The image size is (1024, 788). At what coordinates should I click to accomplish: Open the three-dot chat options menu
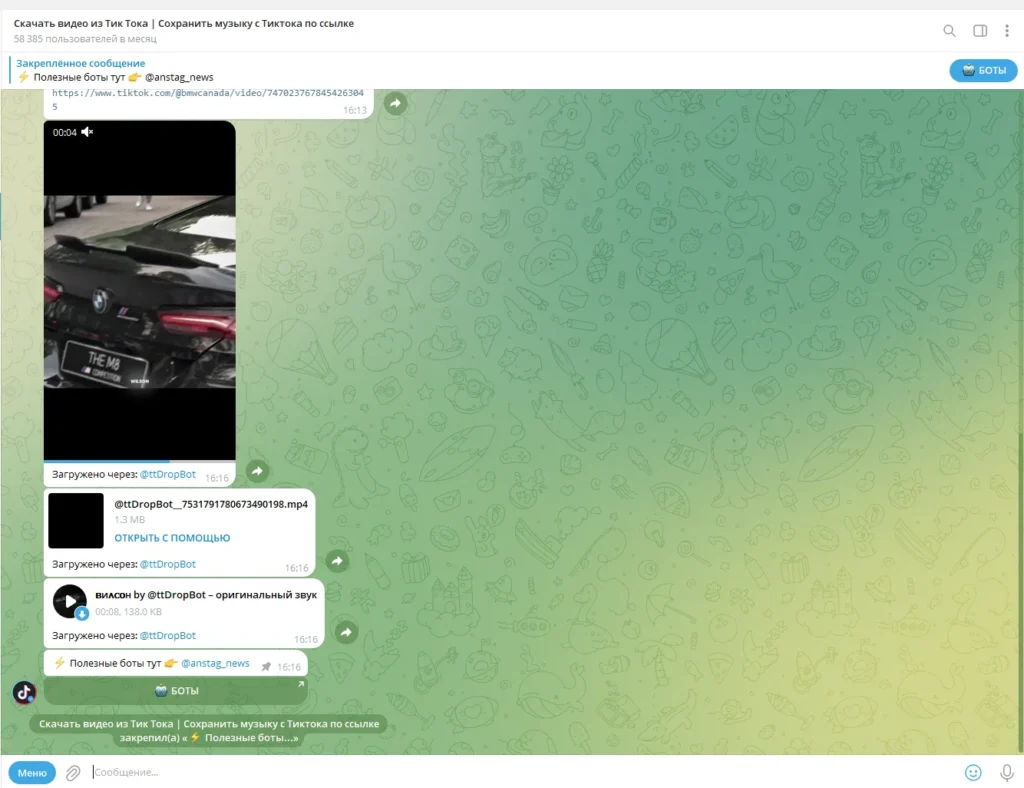coord(1006,31)
